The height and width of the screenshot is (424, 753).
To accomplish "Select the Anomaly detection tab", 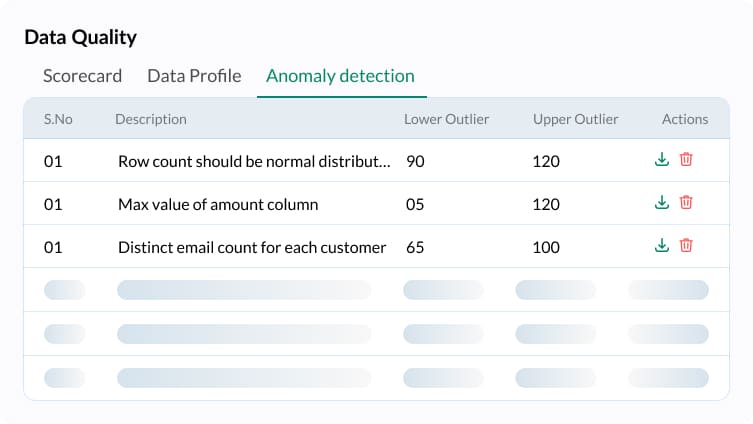I will pyautogui.click(x=340, y=76).
